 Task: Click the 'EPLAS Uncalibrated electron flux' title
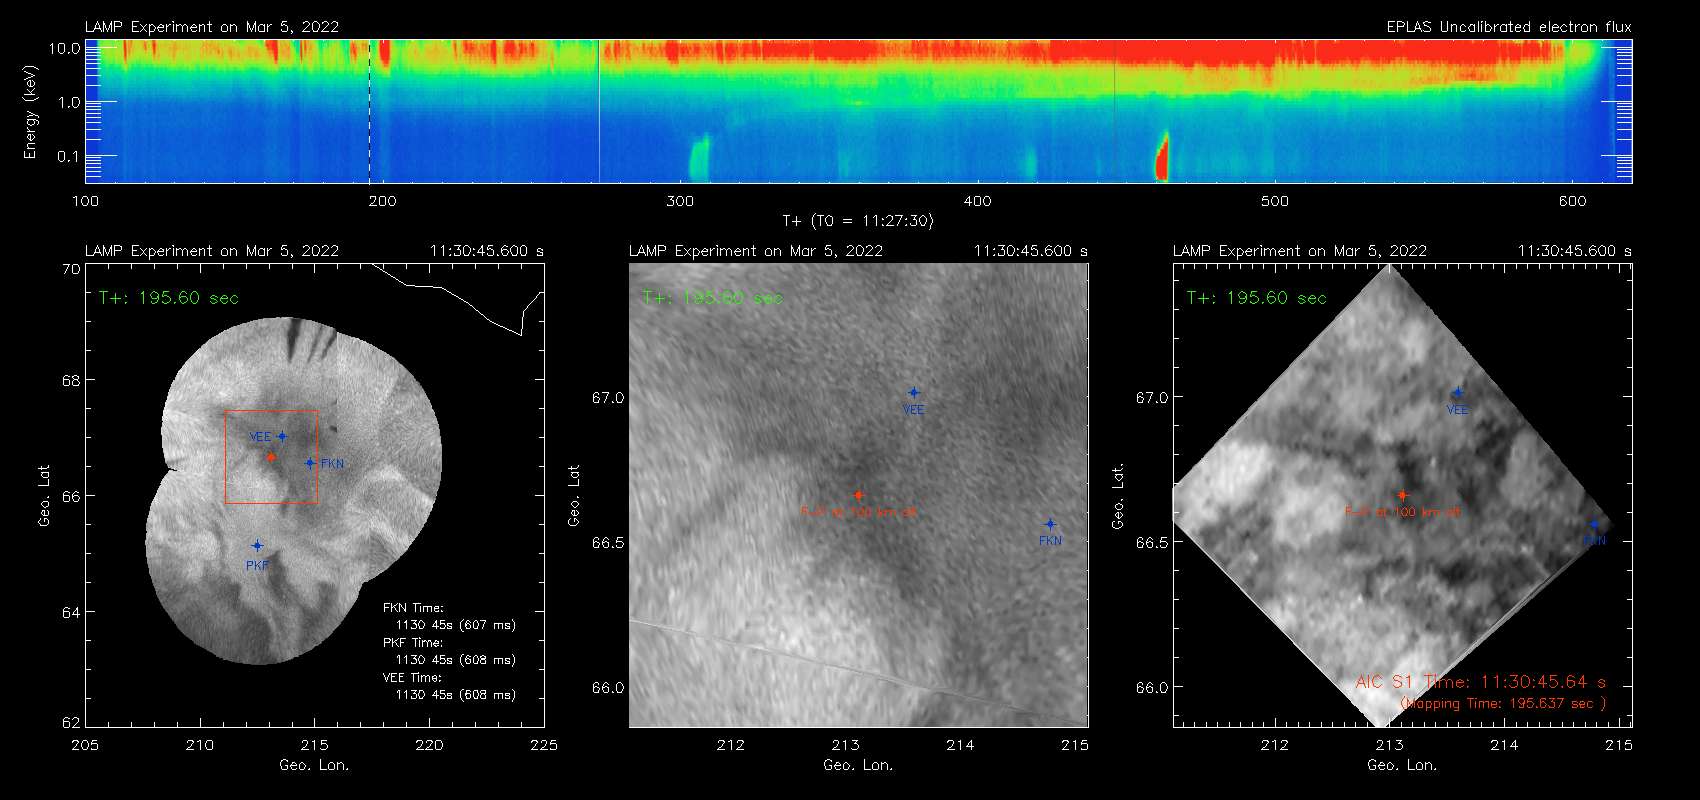tap(1509, 27)
